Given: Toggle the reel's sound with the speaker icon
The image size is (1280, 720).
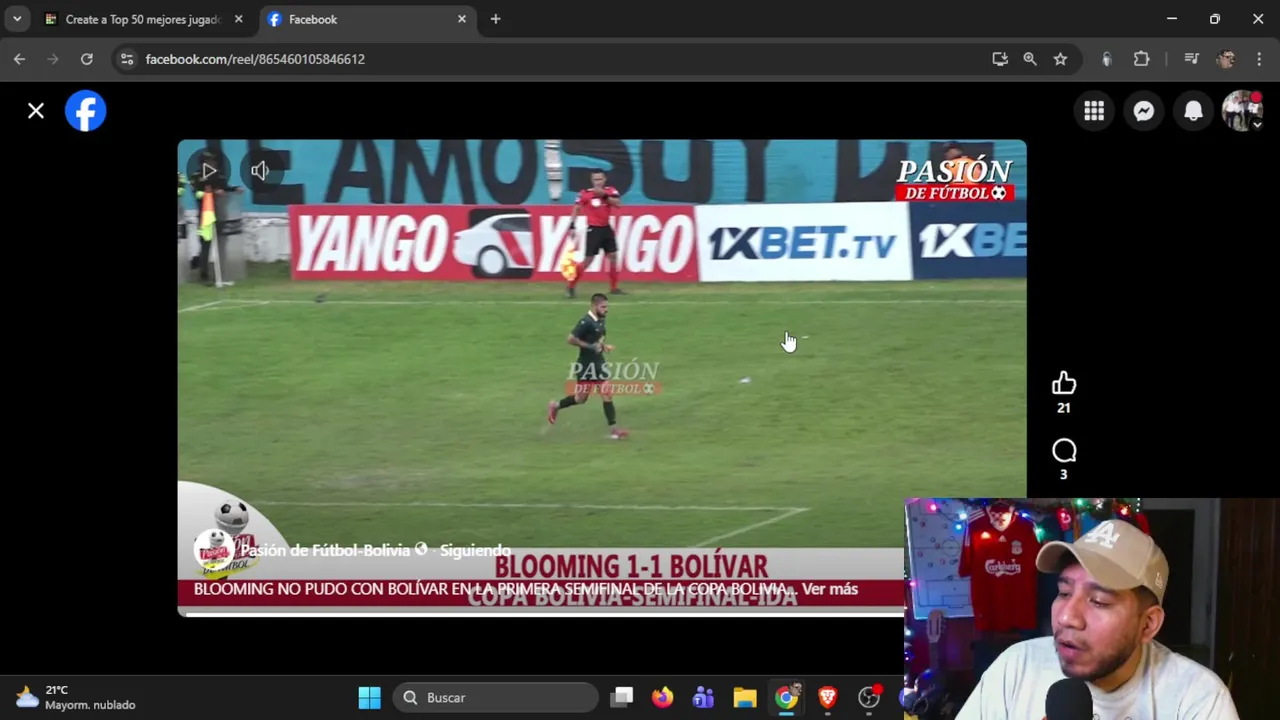Looking at the screenshot, I should coord(260,171).
